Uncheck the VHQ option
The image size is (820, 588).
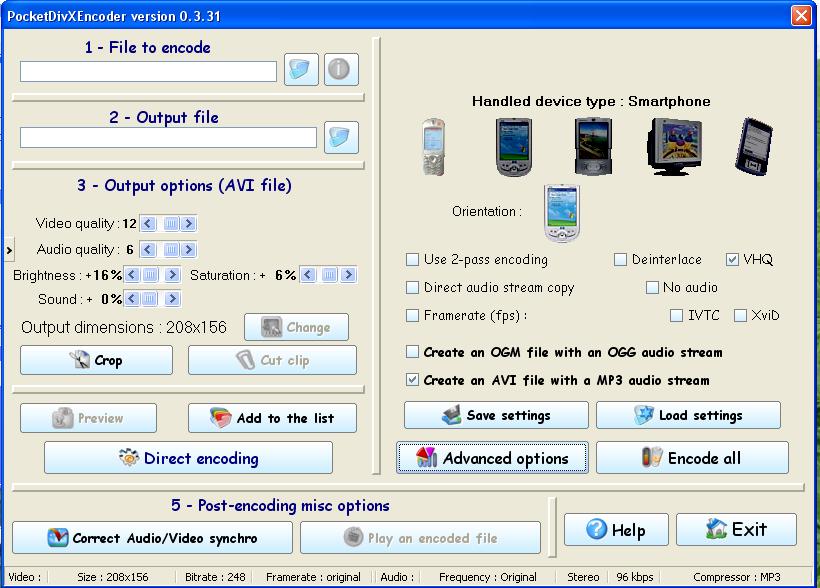pyautogui.click(x=733, y=259)
